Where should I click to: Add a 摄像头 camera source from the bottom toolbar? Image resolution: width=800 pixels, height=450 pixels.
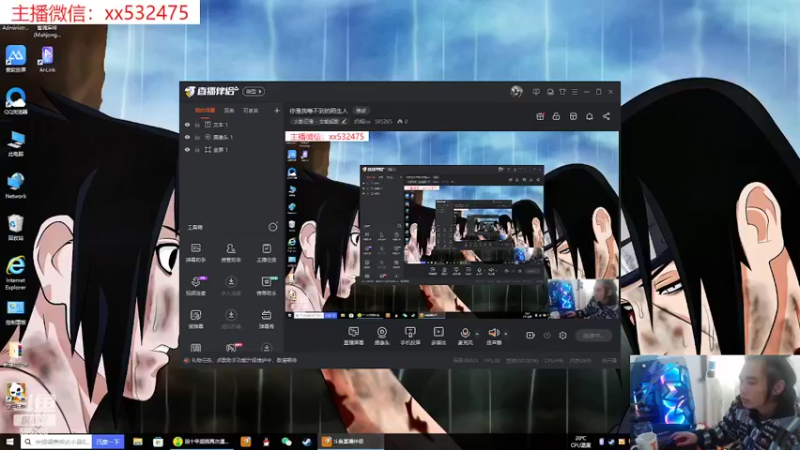(382, 336)
